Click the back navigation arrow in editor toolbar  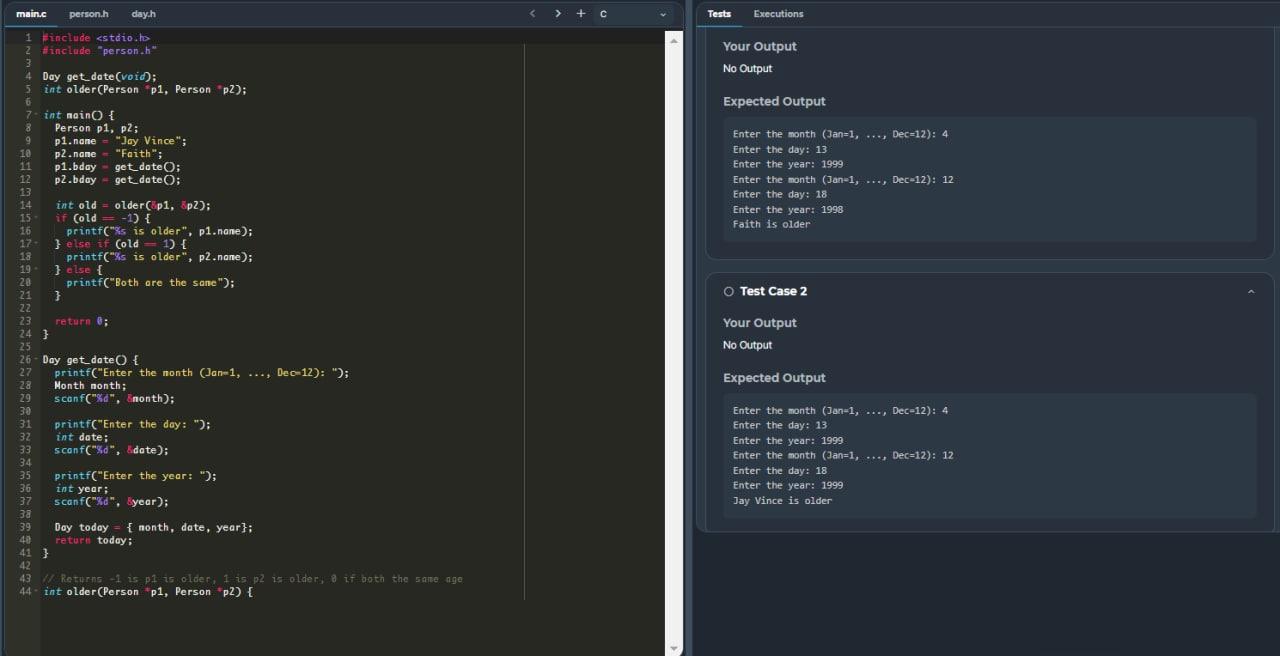533,14
